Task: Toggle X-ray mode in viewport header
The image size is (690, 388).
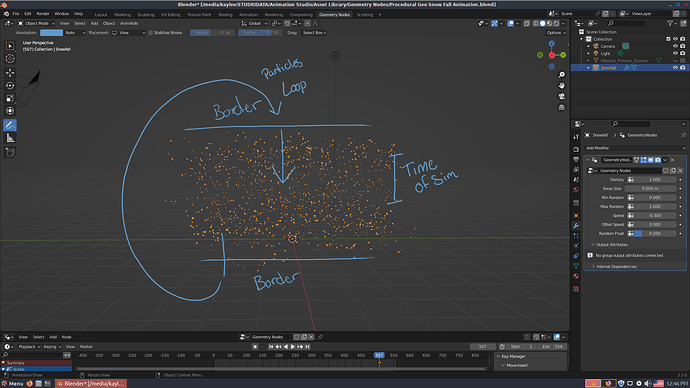Action: [x=527, y=23]
